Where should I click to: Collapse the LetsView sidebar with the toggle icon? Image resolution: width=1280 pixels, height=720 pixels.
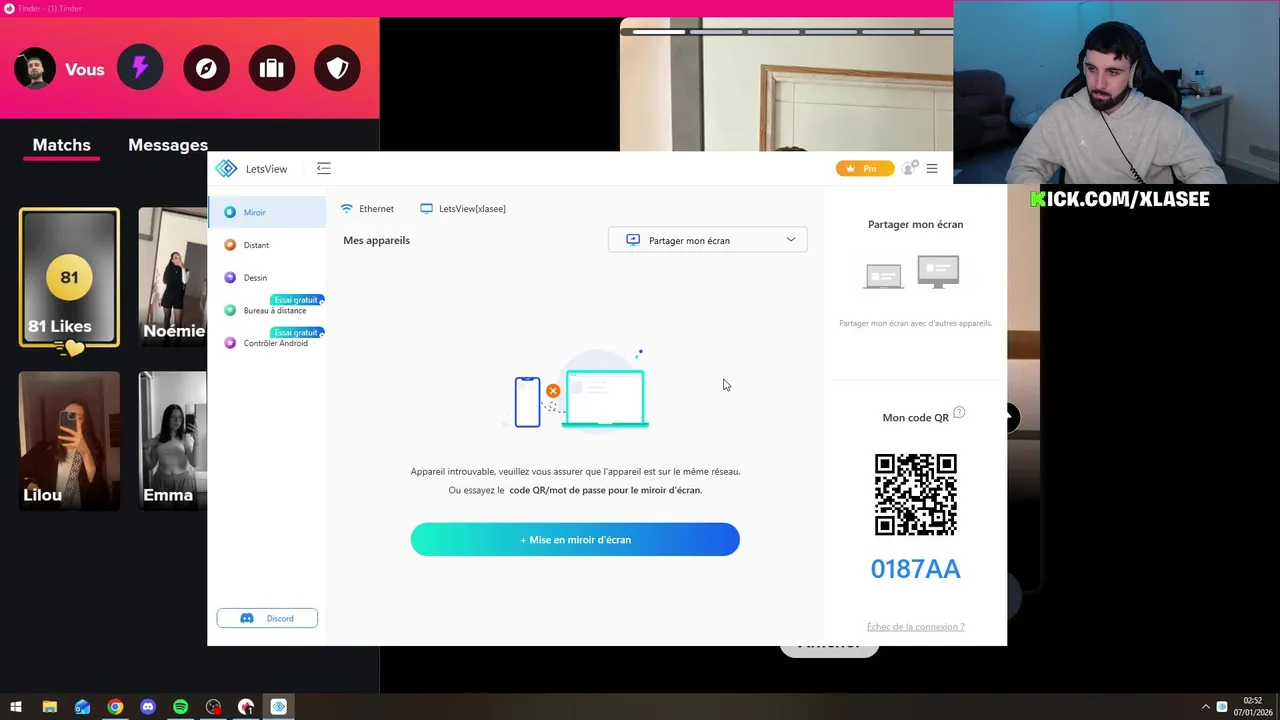[323, 168]
